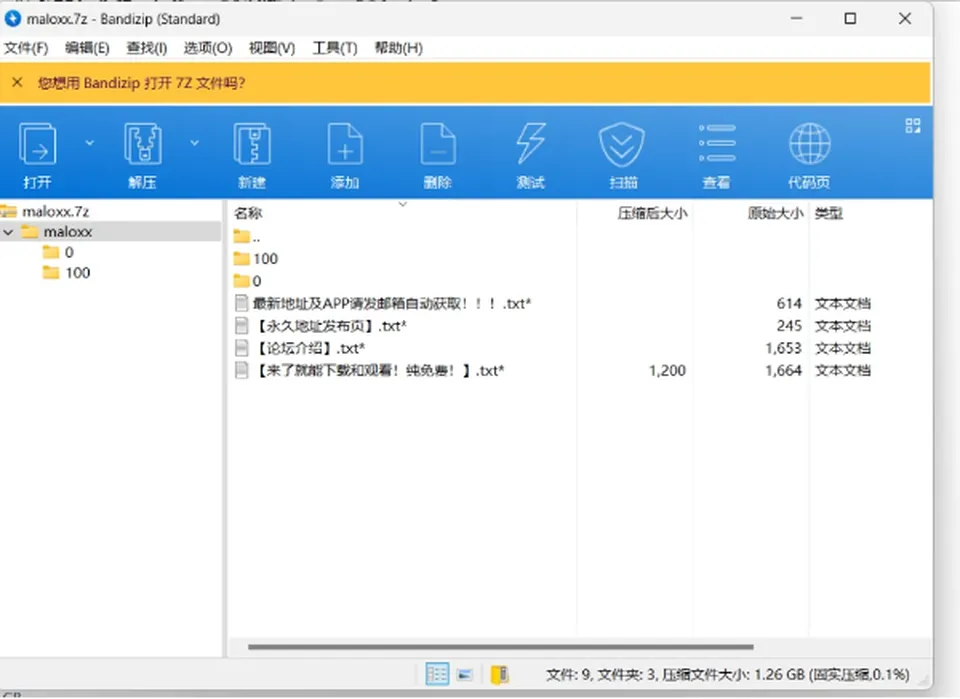This screenshot has height=699, width=960.
Task: Sort by the 类型 column header
Action: [828, 213]
